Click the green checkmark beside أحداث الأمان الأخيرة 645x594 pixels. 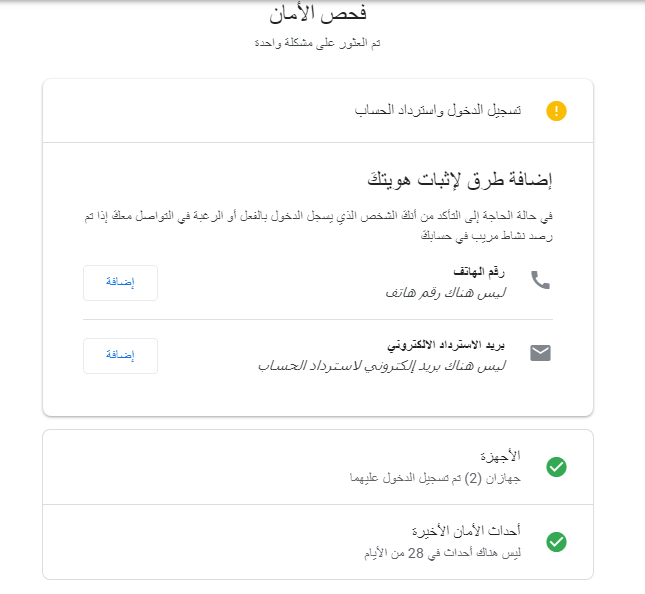pyautogui.click(x=557, y=542)
